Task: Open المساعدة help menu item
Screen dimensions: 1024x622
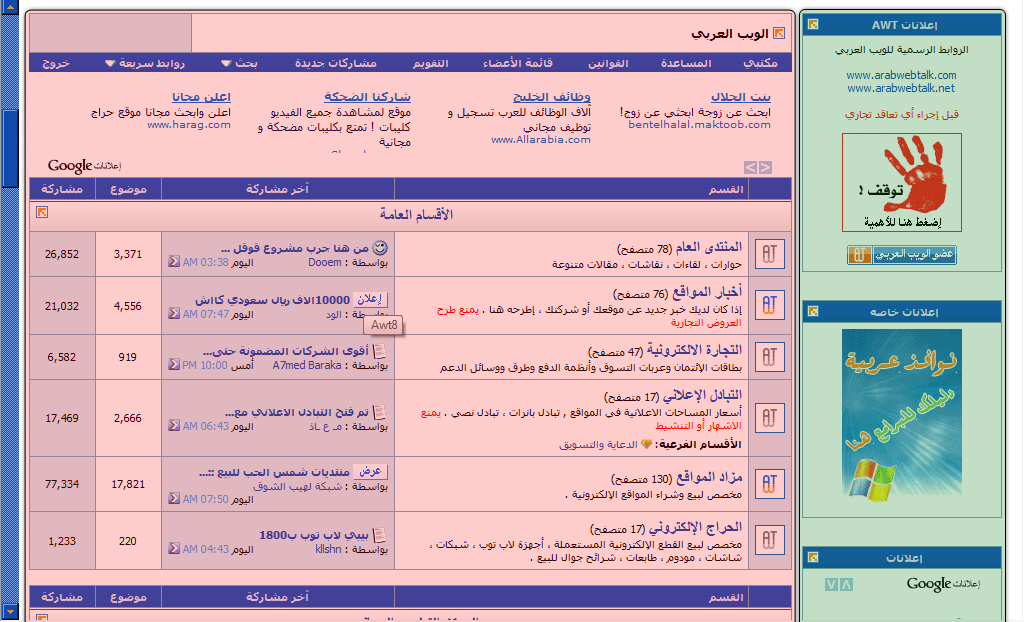Action: coord(686,63)
